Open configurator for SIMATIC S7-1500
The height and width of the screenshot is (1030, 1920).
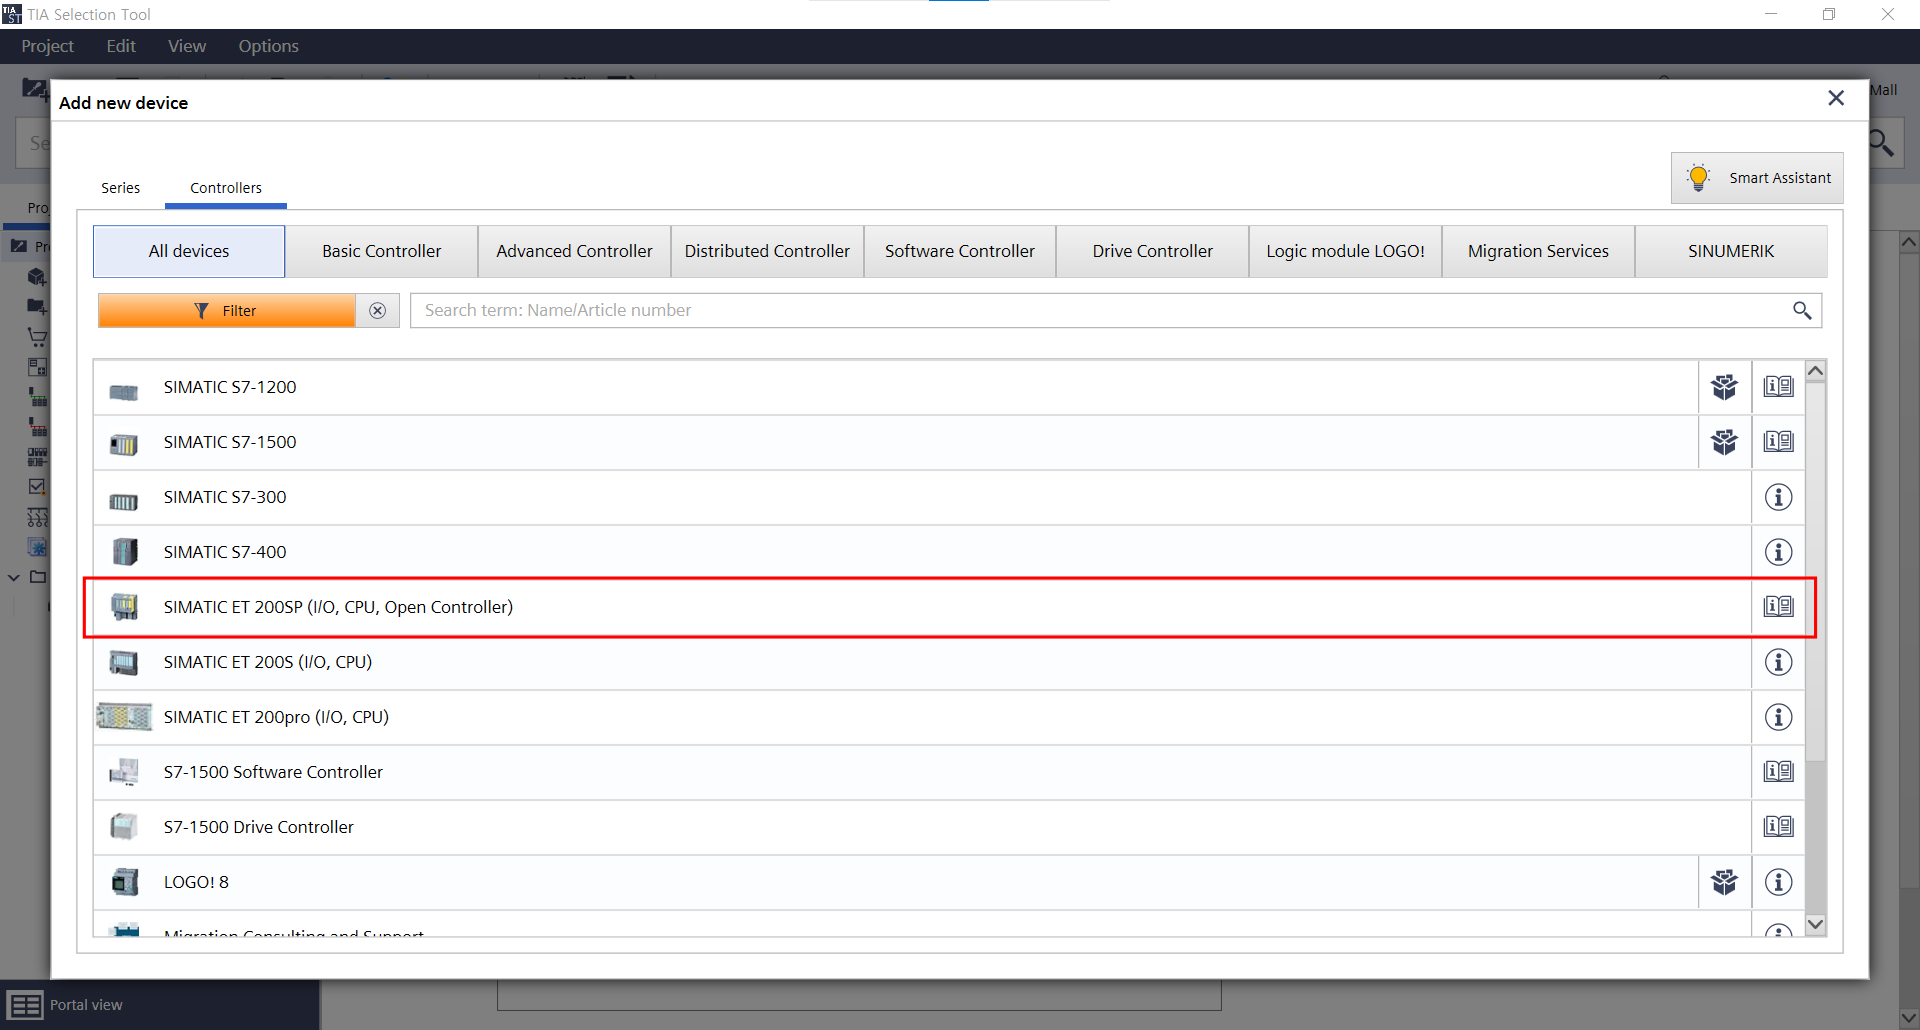1724,442
